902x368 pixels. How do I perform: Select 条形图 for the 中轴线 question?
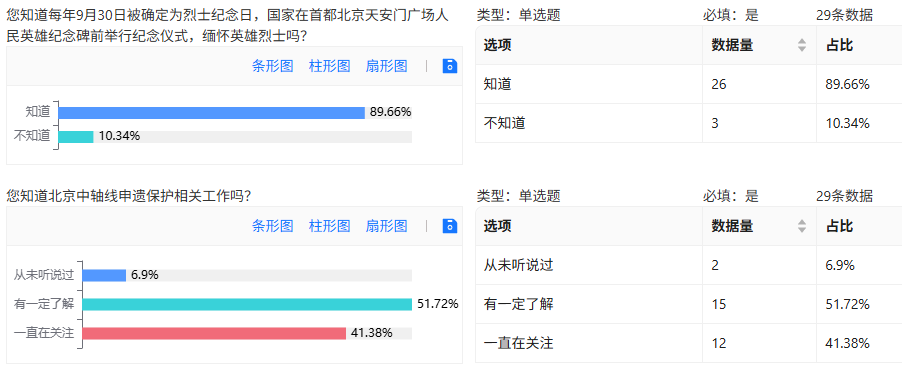[x=273, y=226]
